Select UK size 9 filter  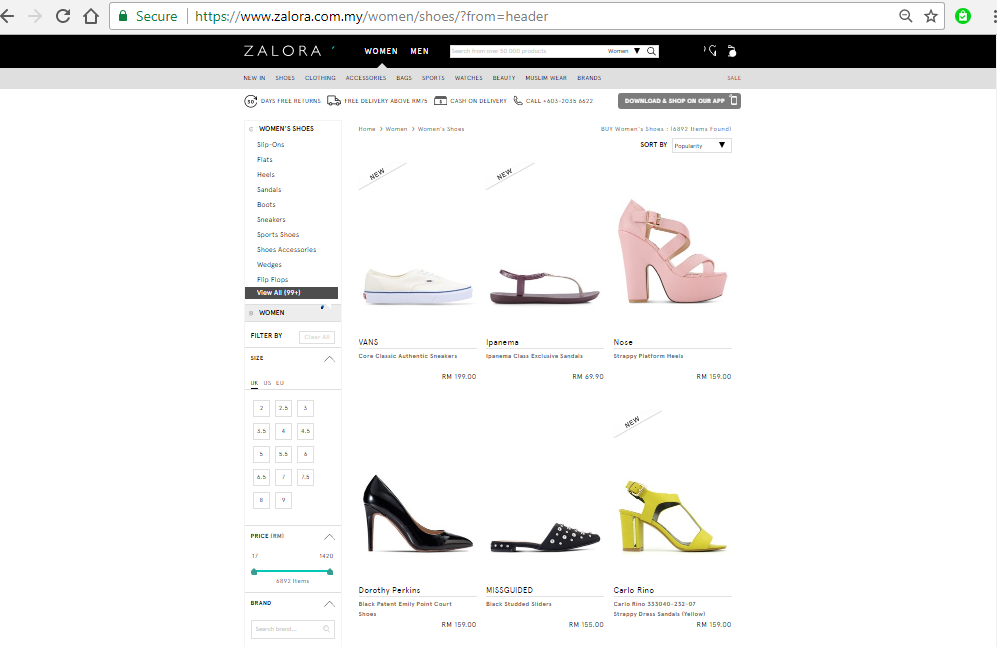coord(284,500)
